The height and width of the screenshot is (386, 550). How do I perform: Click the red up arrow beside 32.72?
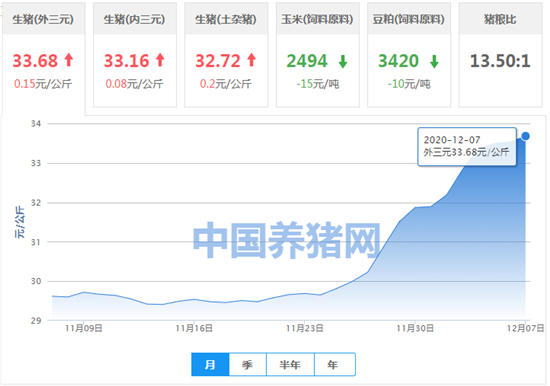tap(251, 60)
